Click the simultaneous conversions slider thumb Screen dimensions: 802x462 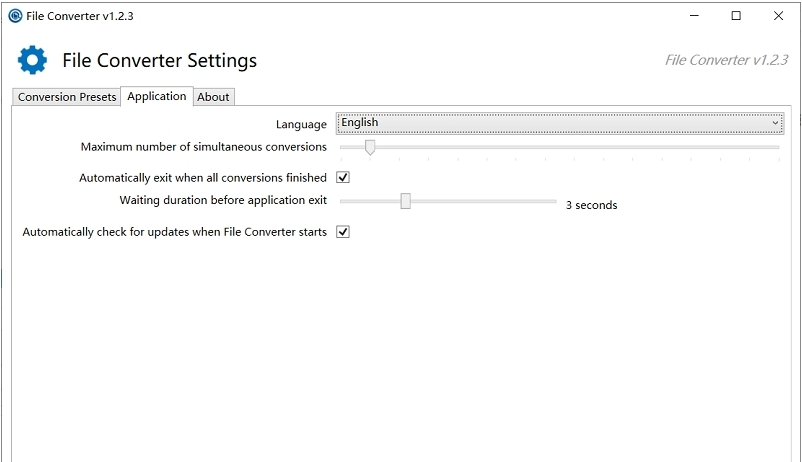[x=370, y=147]
